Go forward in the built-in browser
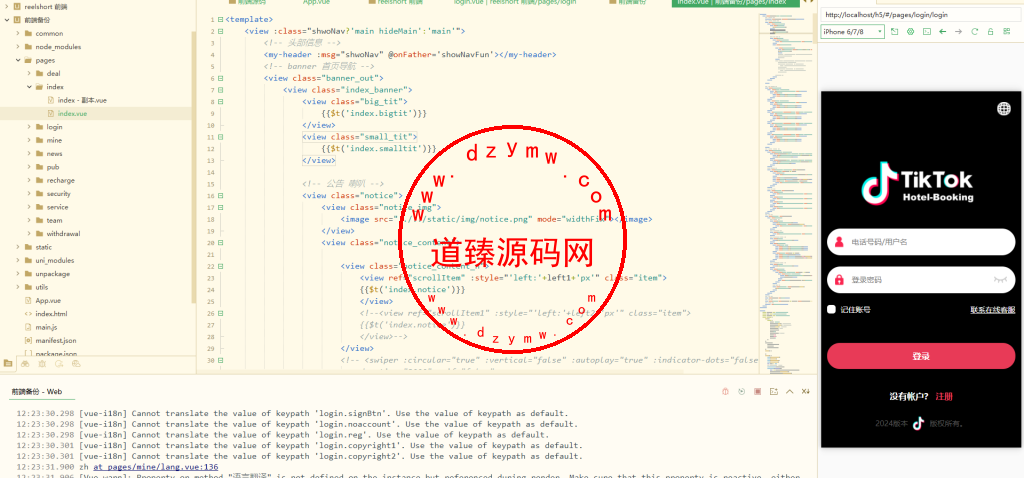This screenshot has height=478, width=1024. tap(958, 31)
